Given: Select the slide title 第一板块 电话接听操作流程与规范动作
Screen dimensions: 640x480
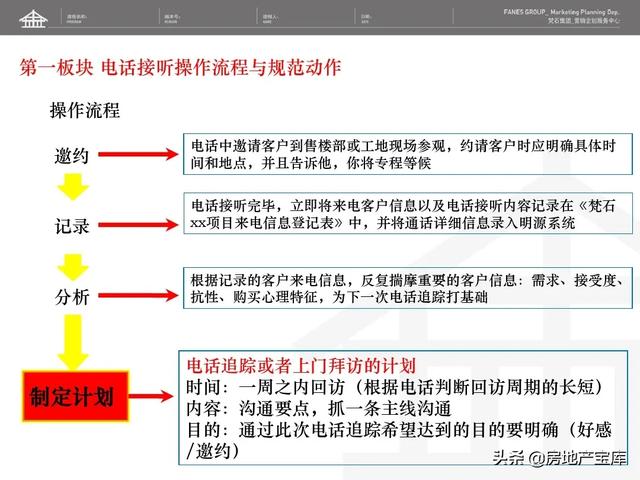Looking at the screenshot, I should [180, 67].
